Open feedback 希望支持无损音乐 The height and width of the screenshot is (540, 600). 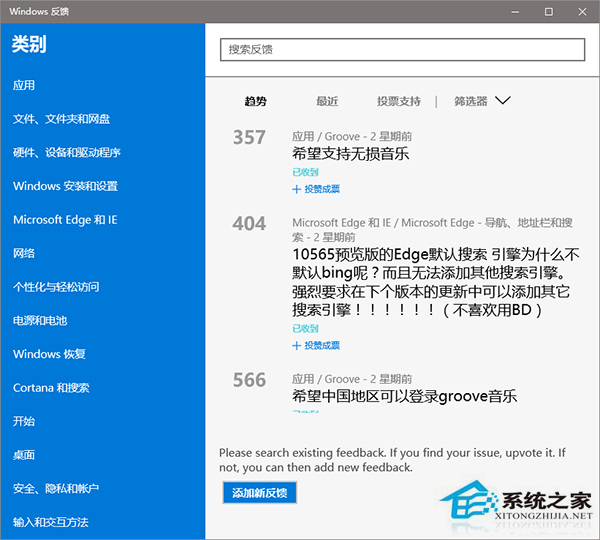point(351,154)
